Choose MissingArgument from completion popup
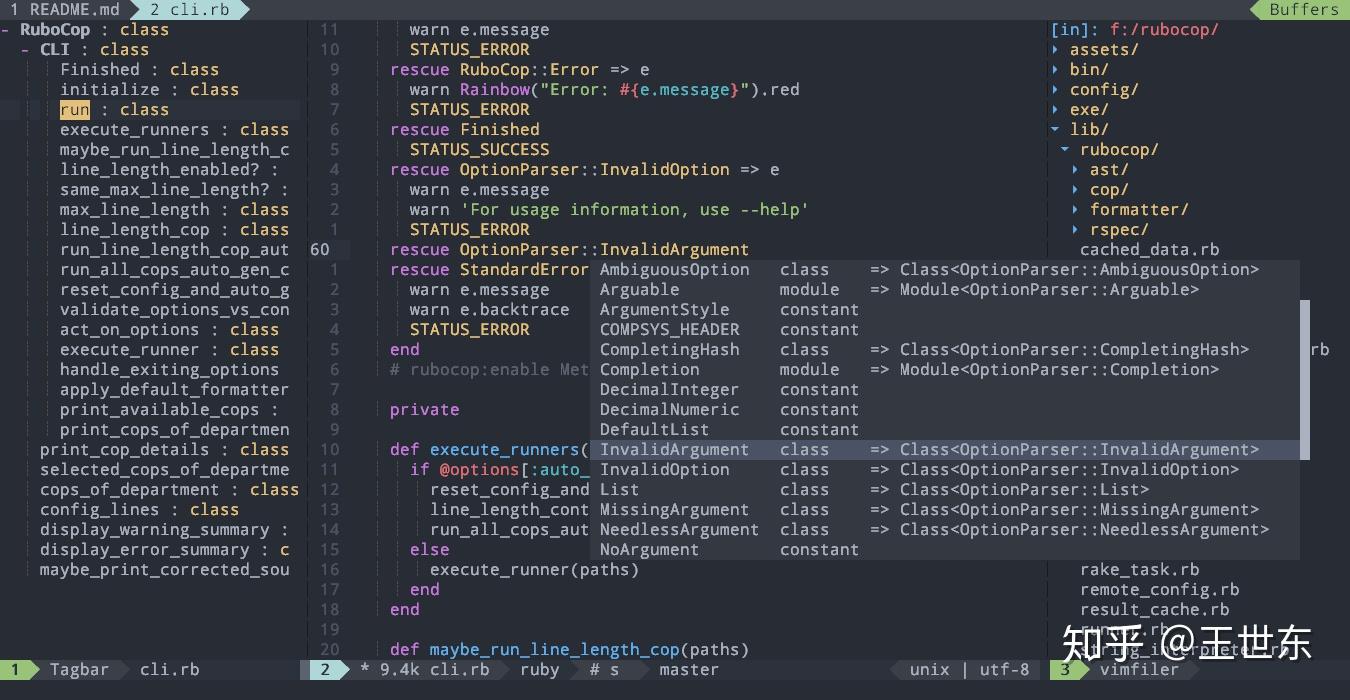Image resolution: width=1350 pixels, height=700 pixels. tap(945, 510)
